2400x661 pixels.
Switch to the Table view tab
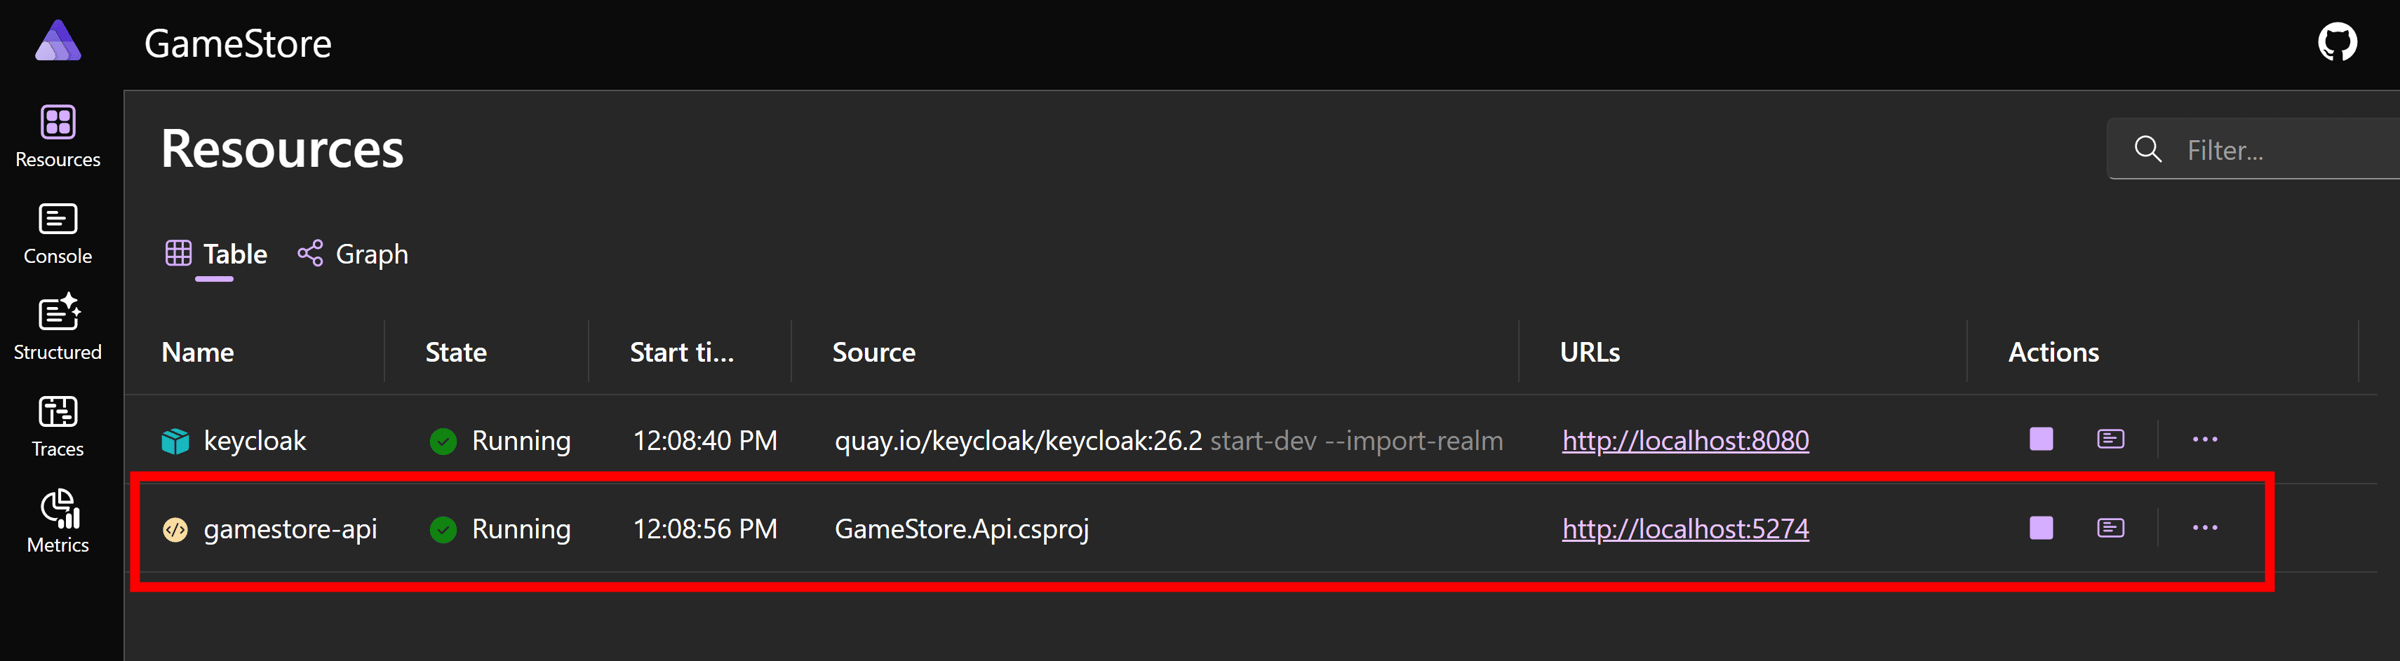tap(216, 254)
